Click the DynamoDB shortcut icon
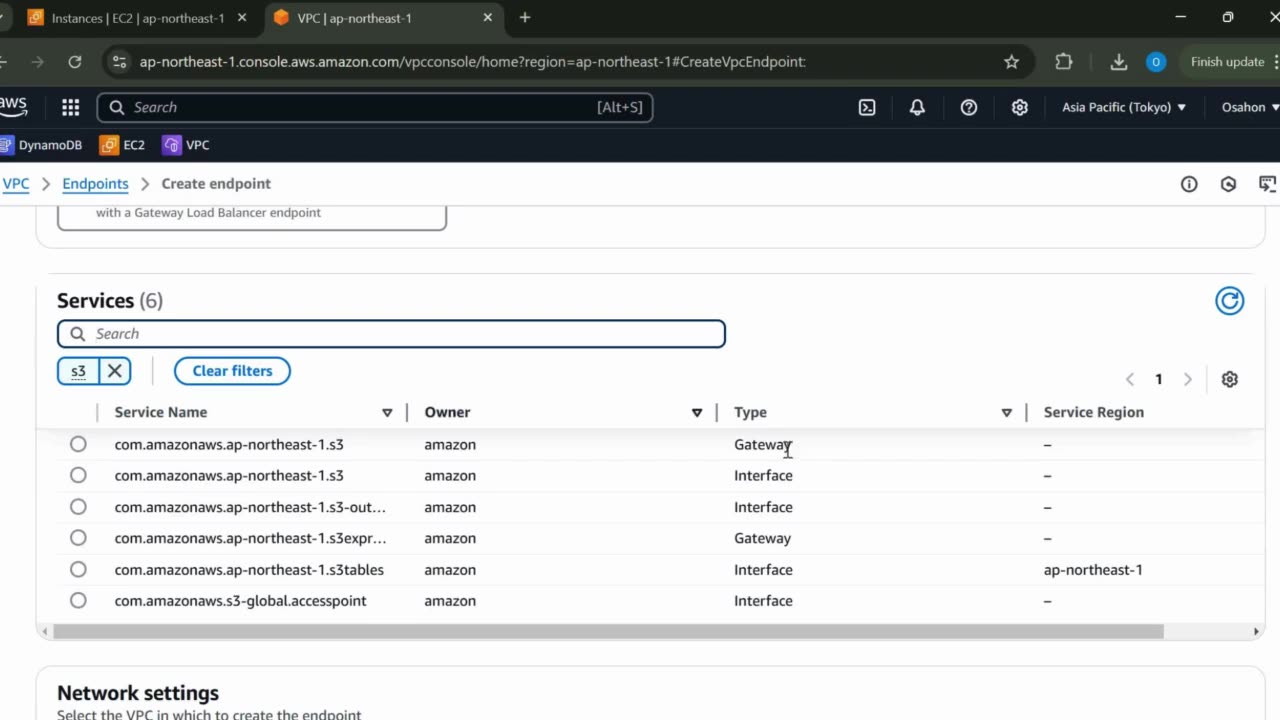The image size is (1280, 720). click(x=7, y=145)
